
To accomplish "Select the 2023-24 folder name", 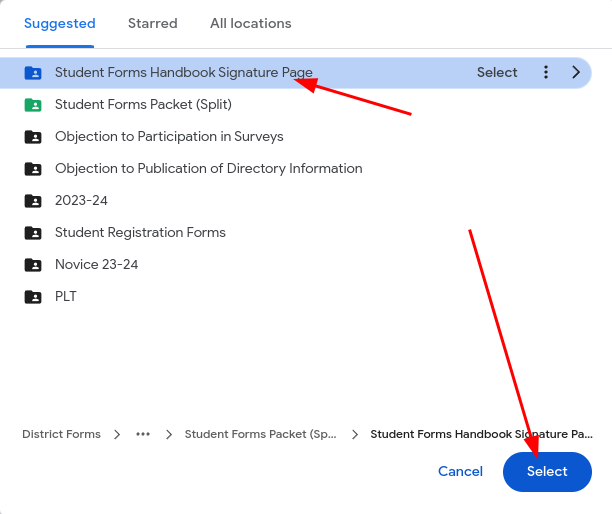I will tap(81, 201).
